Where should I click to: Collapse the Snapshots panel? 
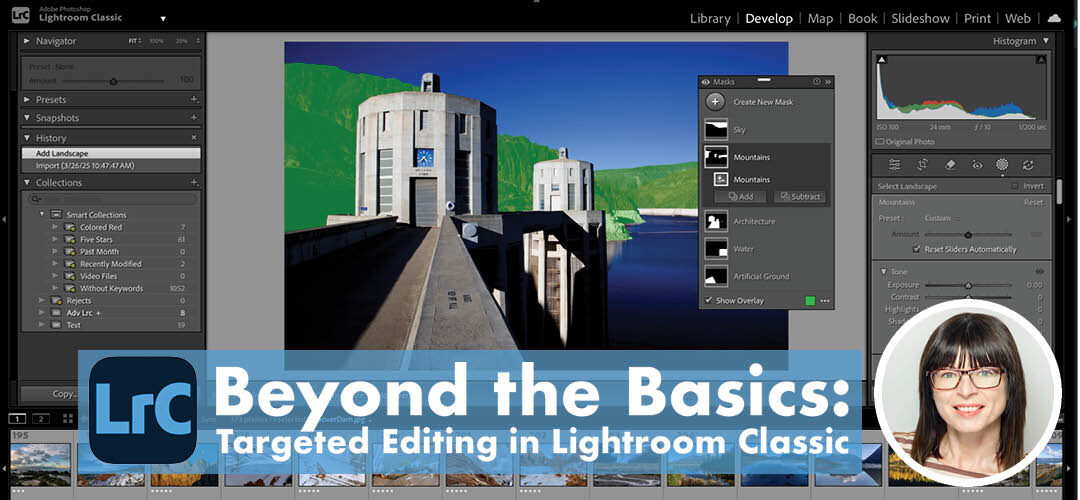[x=28, y=118]
